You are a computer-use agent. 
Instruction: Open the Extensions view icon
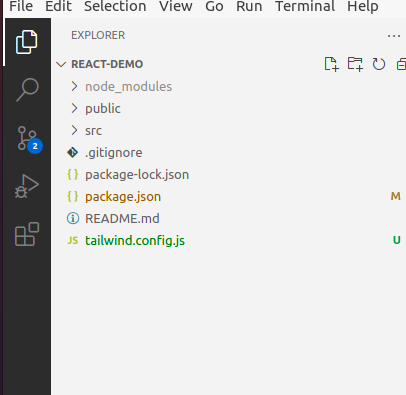tap(27, 234)
